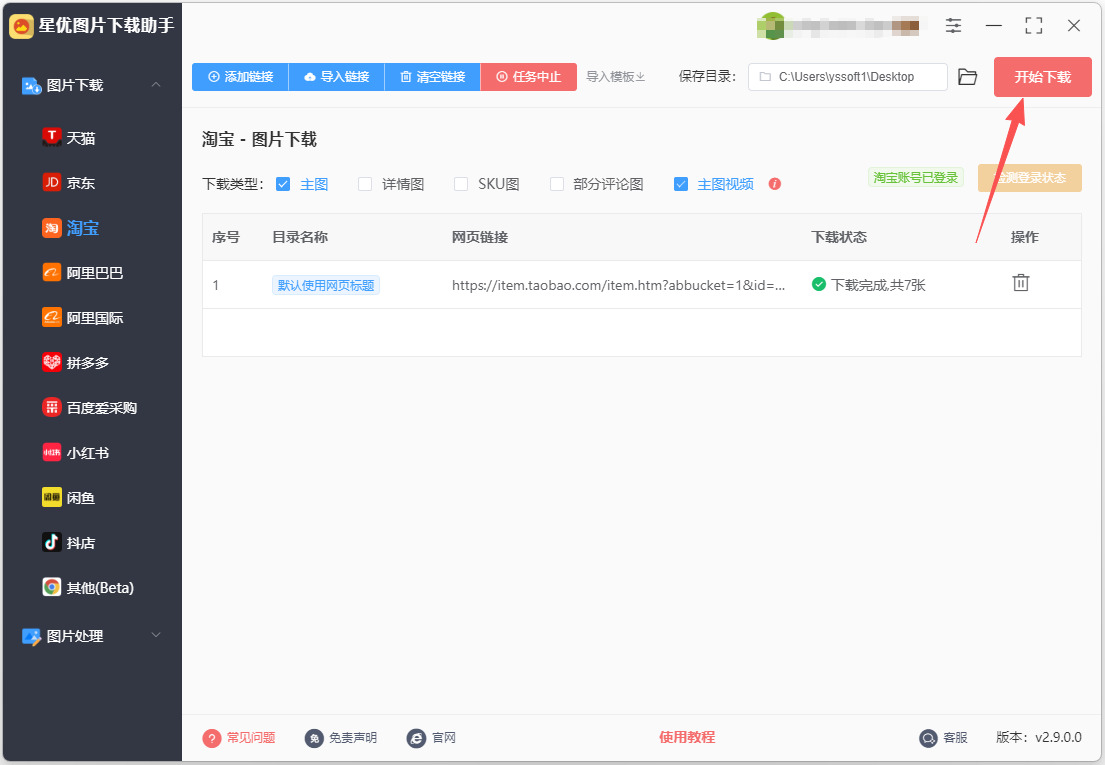Image resolution: width=1105 pixels, height=765 pixels.
Task: Check the SKU图 checkbox
Action: [x=461, y=184]
